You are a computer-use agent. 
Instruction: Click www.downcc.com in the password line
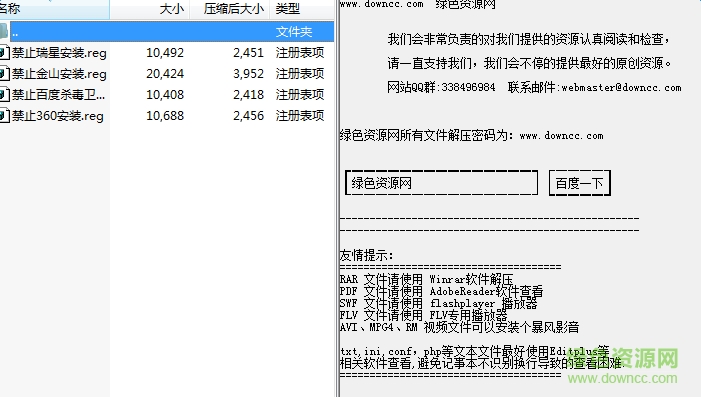(562, 135)
